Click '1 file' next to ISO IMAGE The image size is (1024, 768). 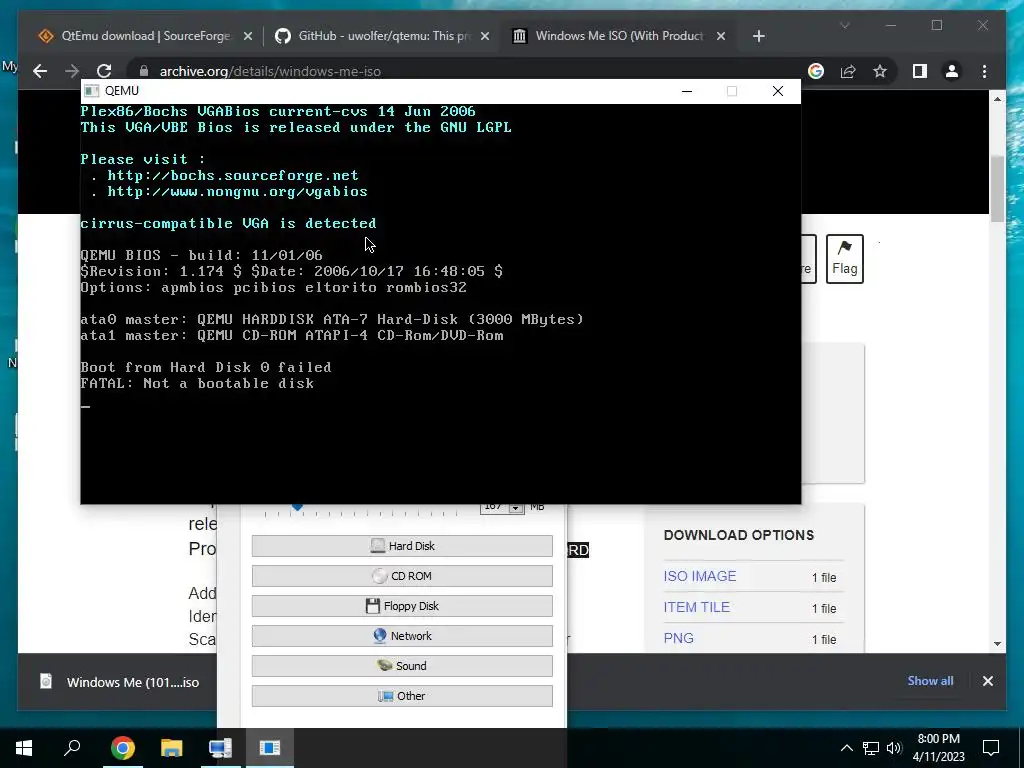click(824, 577)
